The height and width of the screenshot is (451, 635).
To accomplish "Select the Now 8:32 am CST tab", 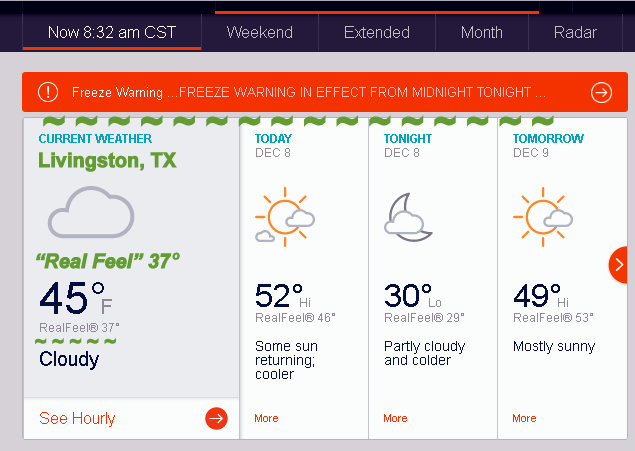I will pos(111,32).
